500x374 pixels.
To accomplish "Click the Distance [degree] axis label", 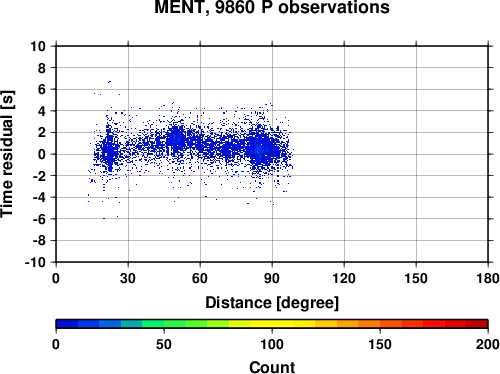I will [272, 303].
